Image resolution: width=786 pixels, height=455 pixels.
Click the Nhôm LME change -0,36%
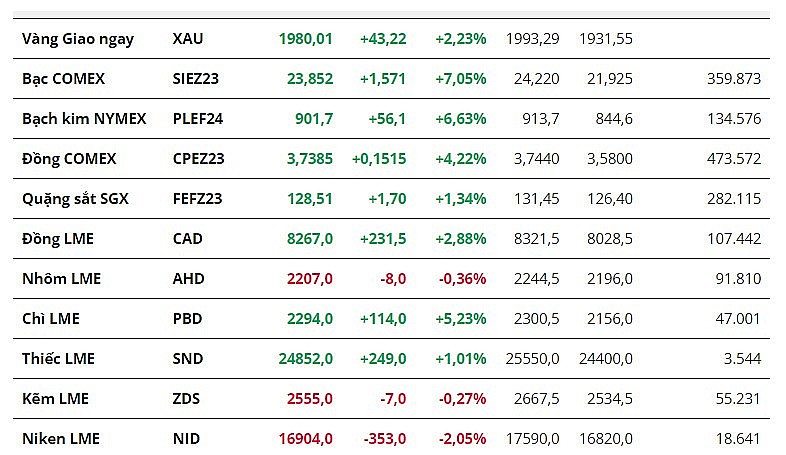(x=462, y=279)
